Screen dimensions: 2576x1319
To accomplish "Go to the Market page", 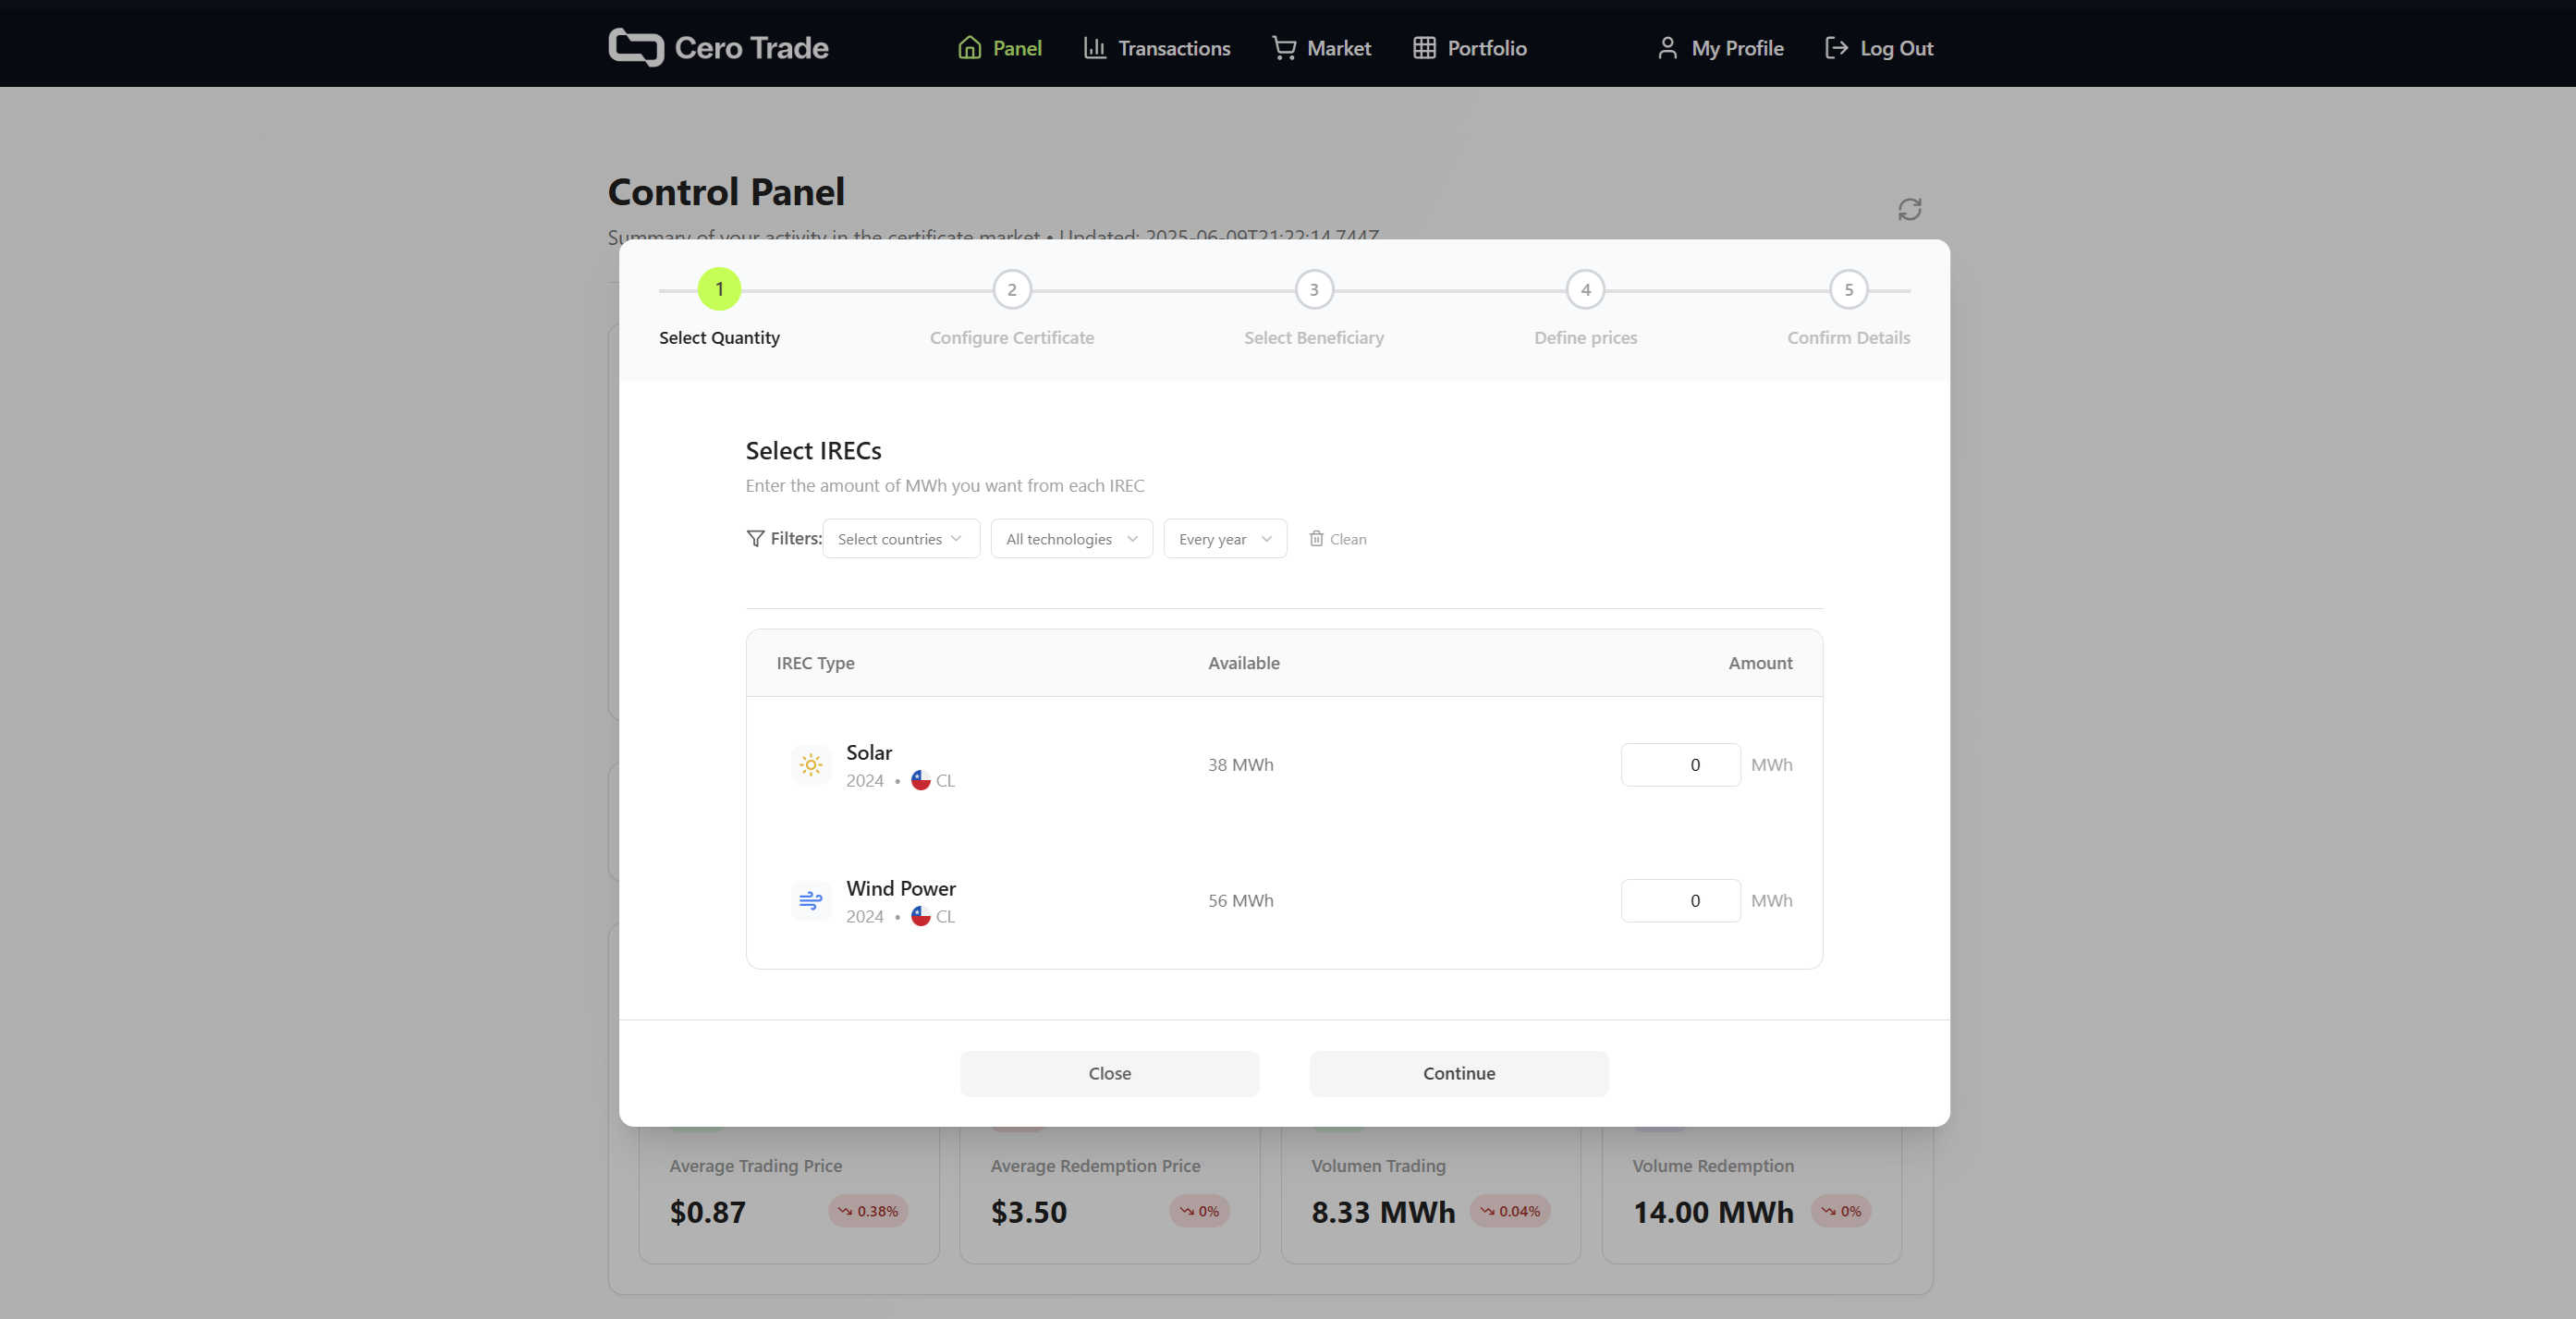I will click(1321, 48).
